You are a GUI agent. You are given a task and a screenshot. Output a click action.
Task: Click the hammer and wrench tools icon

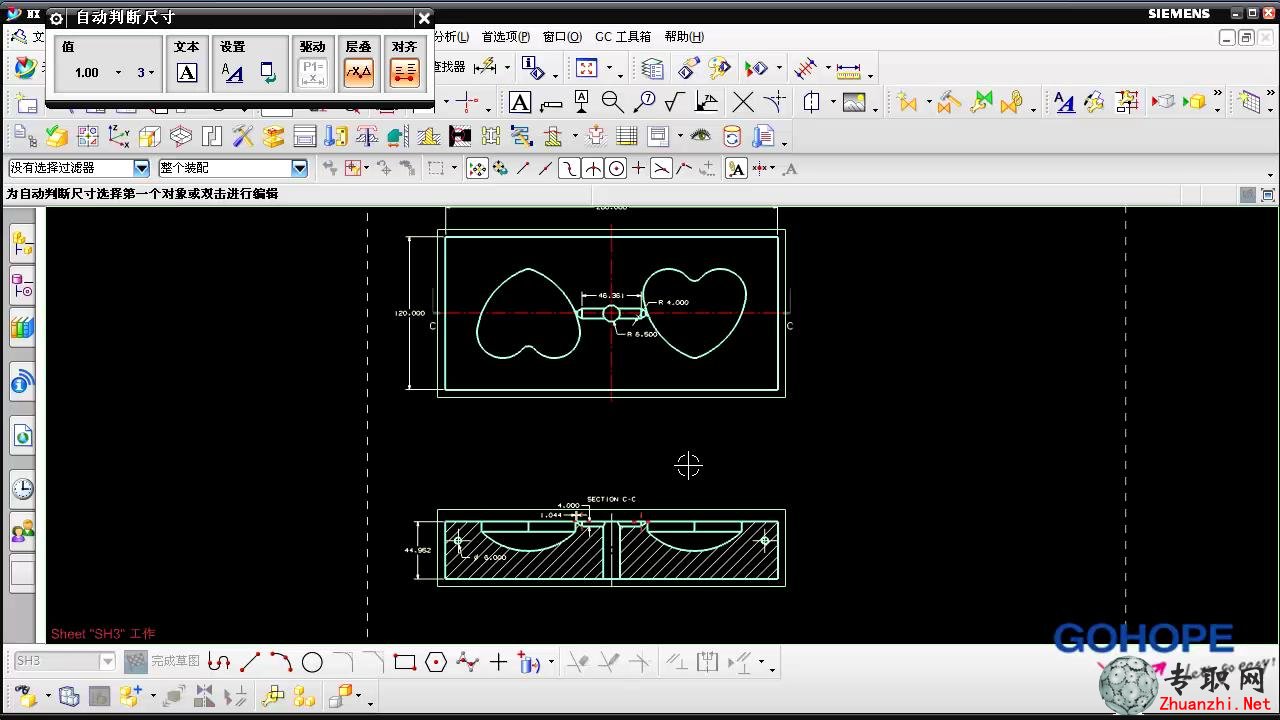[x=243, y=136]
